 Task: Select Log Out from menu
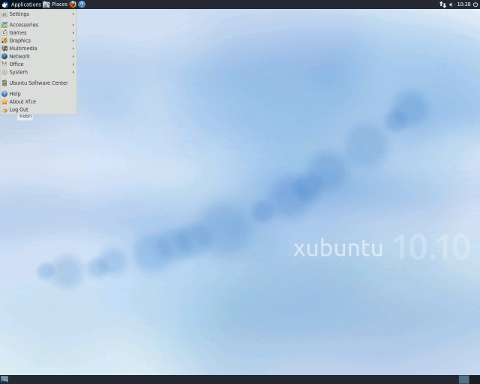tap(39, 110)
